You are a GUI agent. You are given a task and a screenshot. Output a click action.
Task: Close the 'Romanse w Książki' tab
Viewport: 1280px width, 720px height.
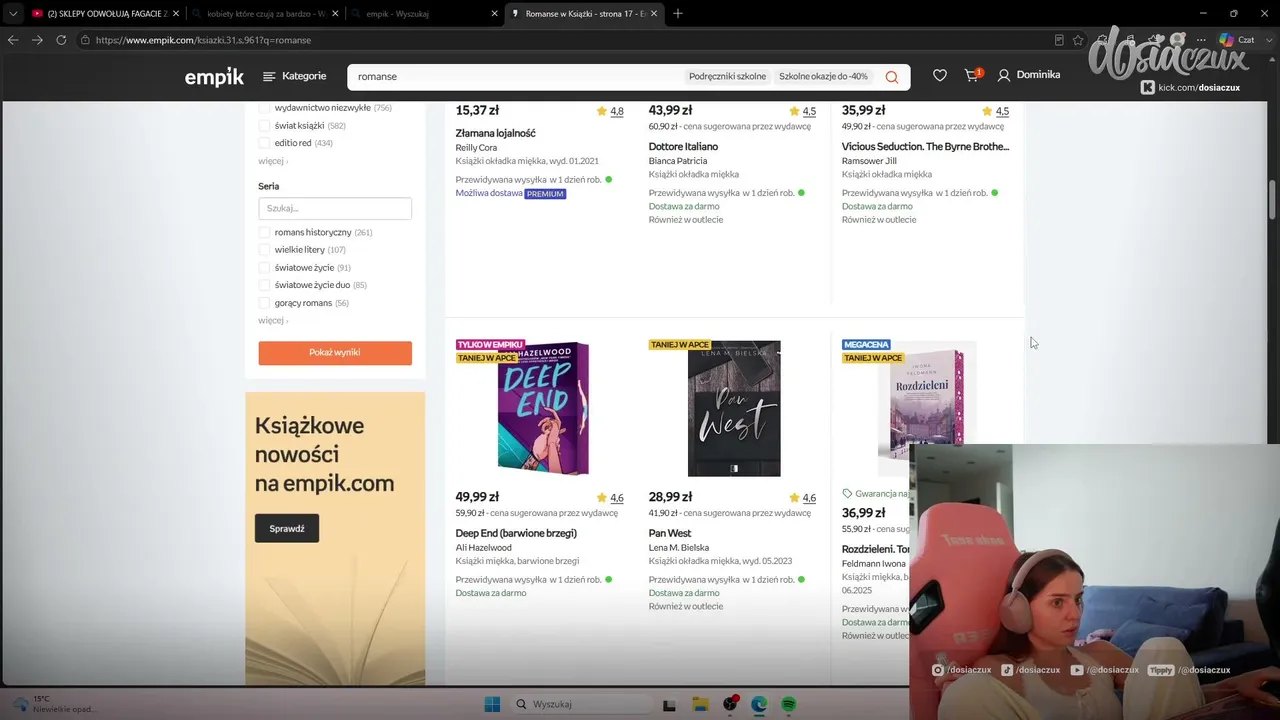click(654, 13)
